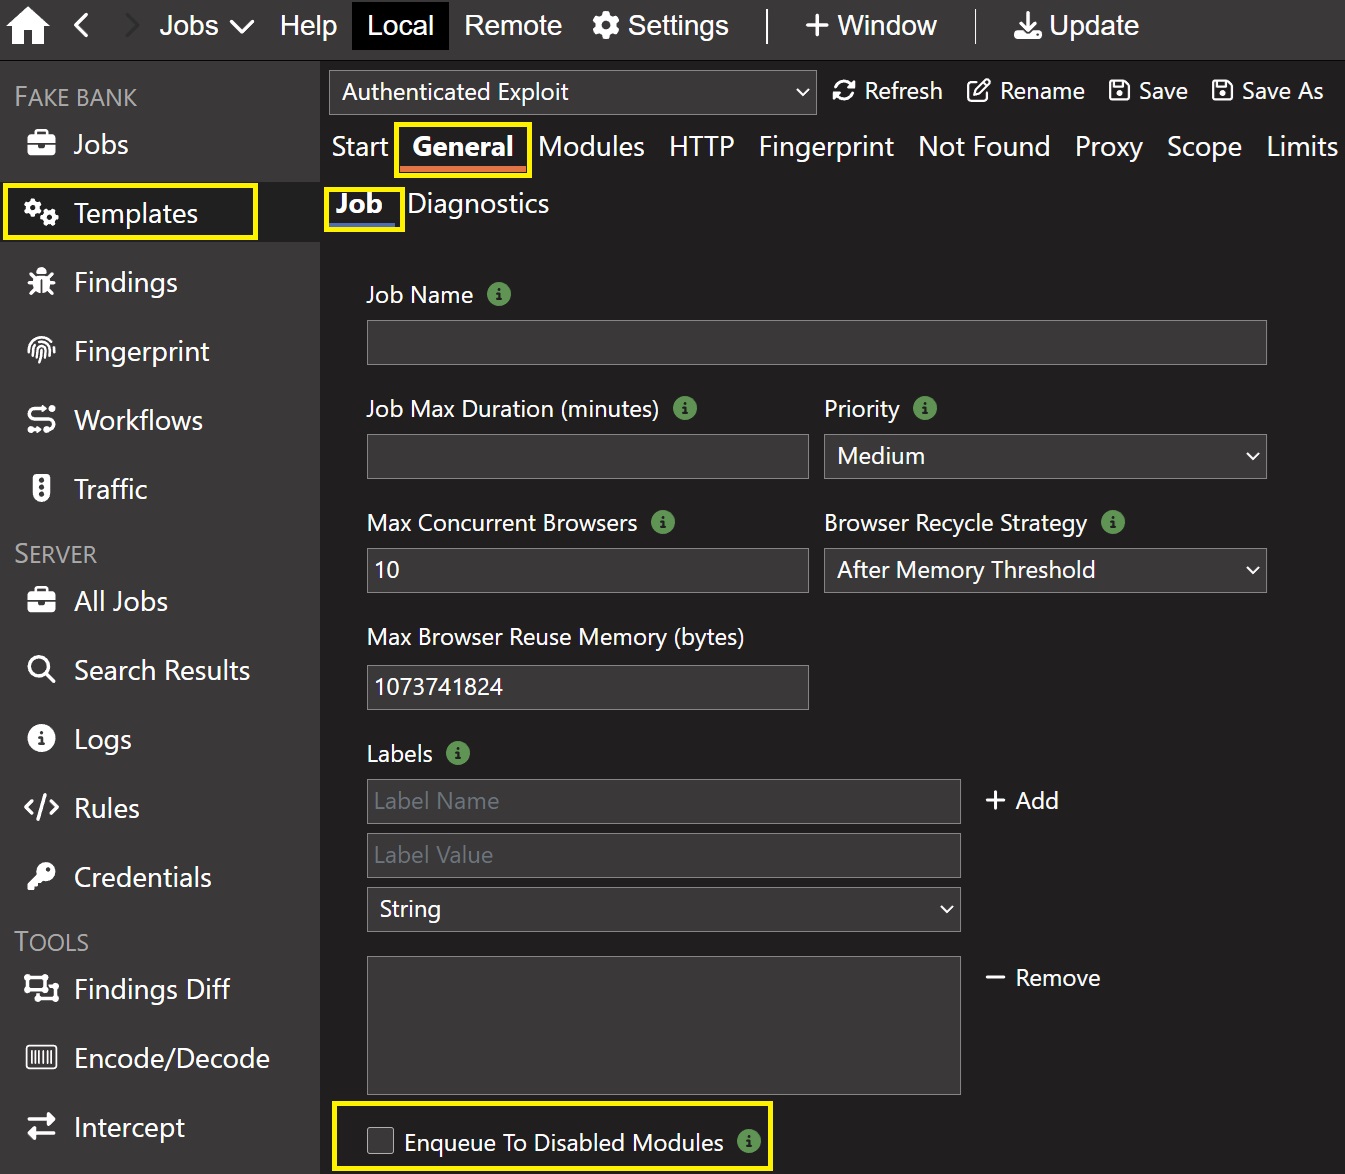
Task: Open the Credentials key icon
Action: tap(41, 877)
